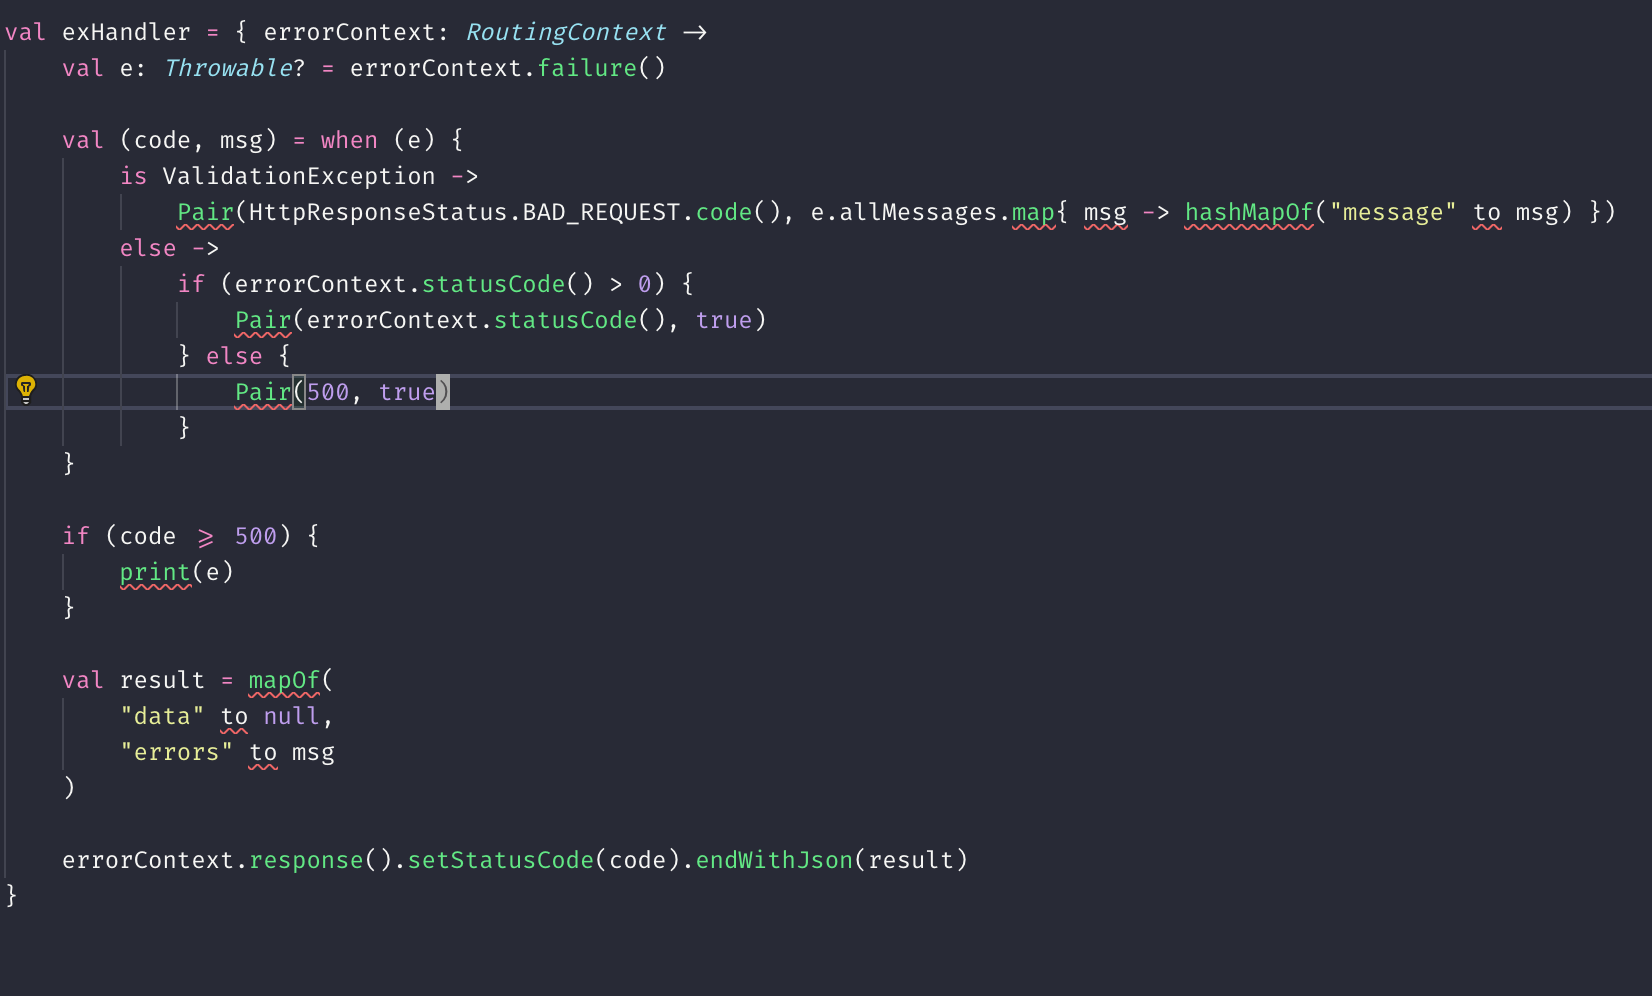Click the 'Throwable' type name
Image resolution: width=1652 pixels, height=996 pixels.
[228, 68]
